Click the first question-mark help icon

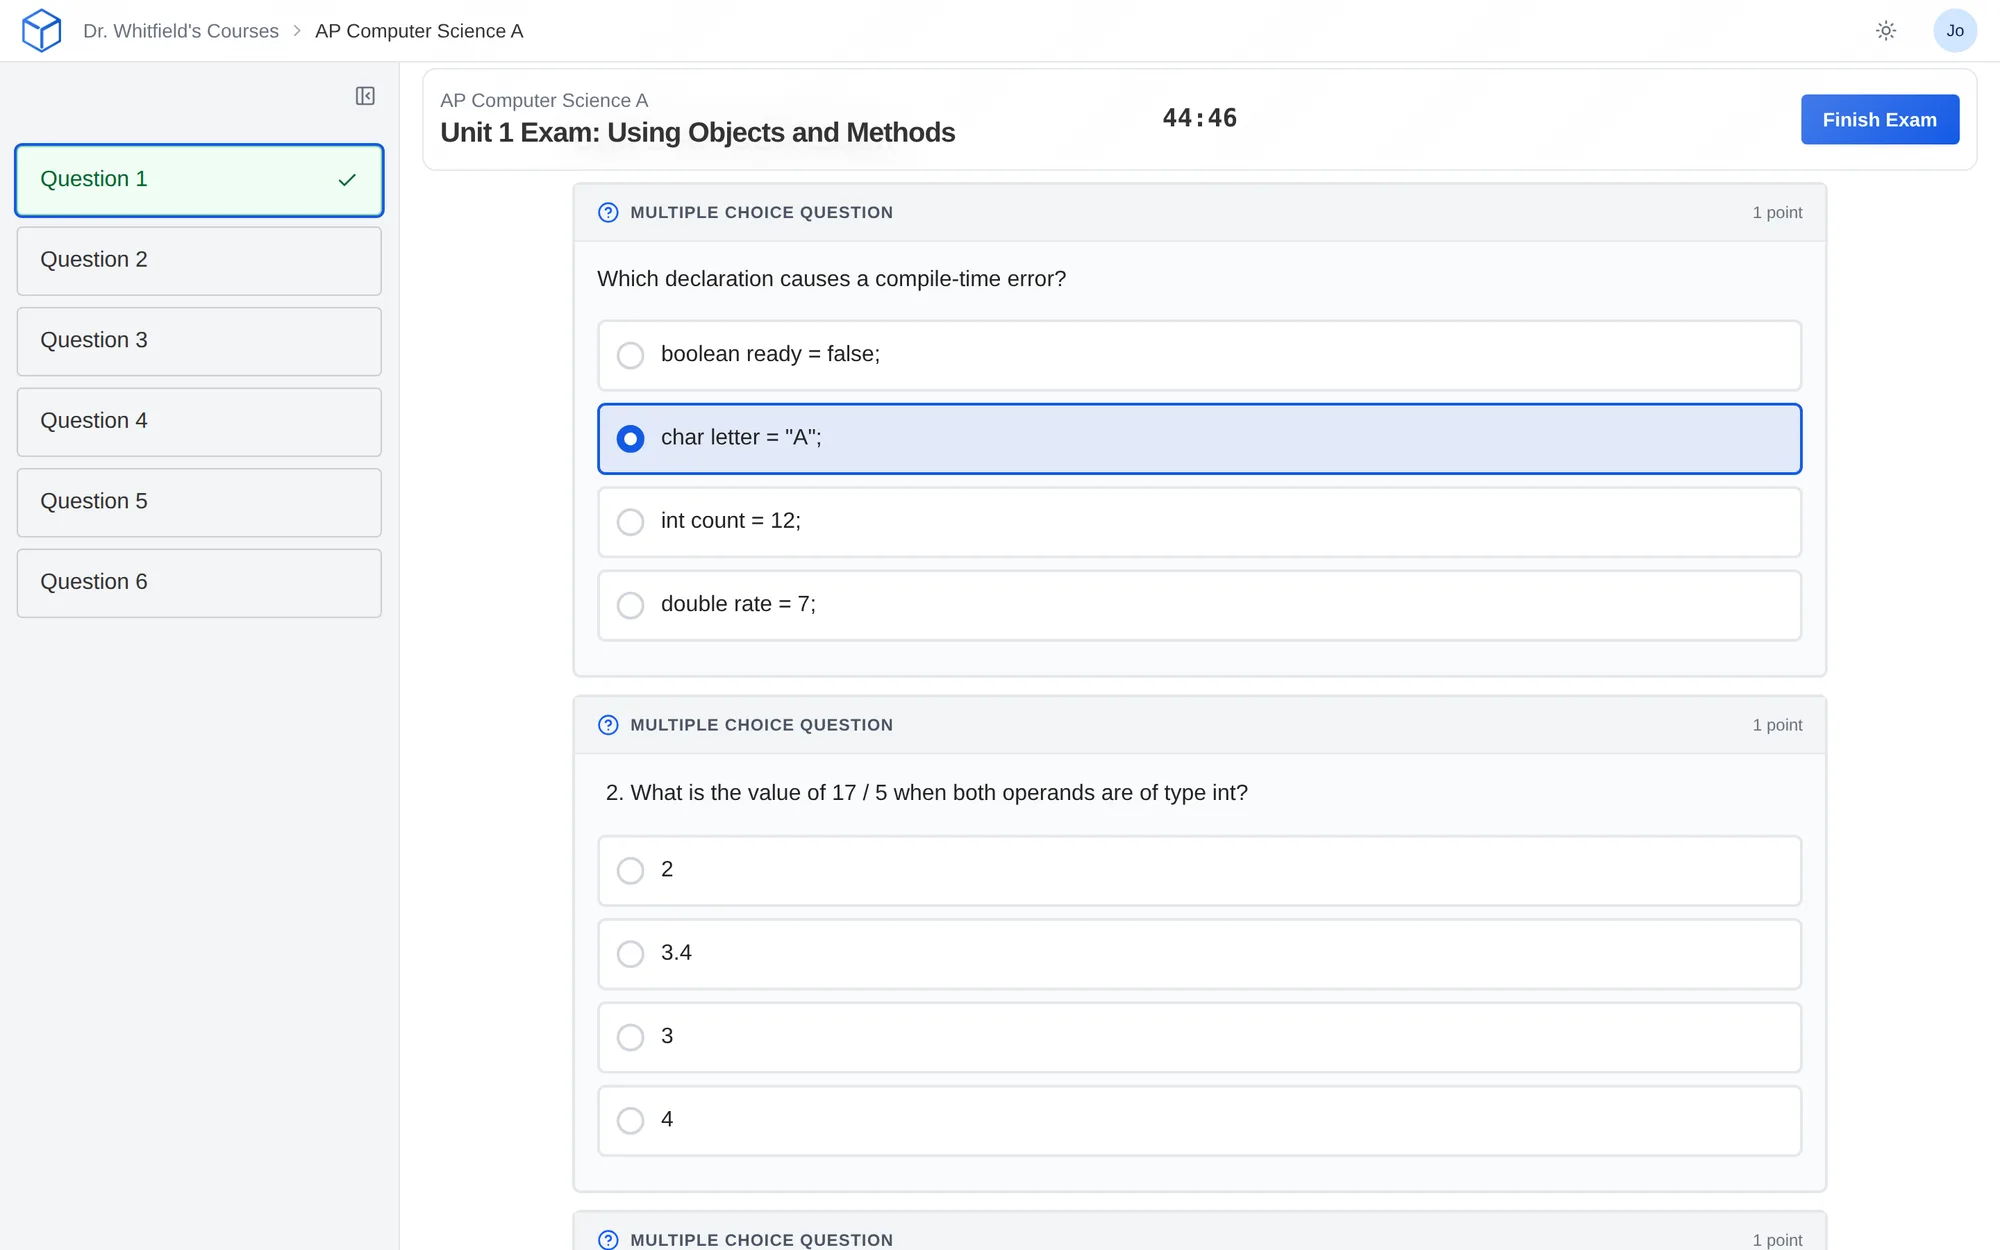click(608, 212)
